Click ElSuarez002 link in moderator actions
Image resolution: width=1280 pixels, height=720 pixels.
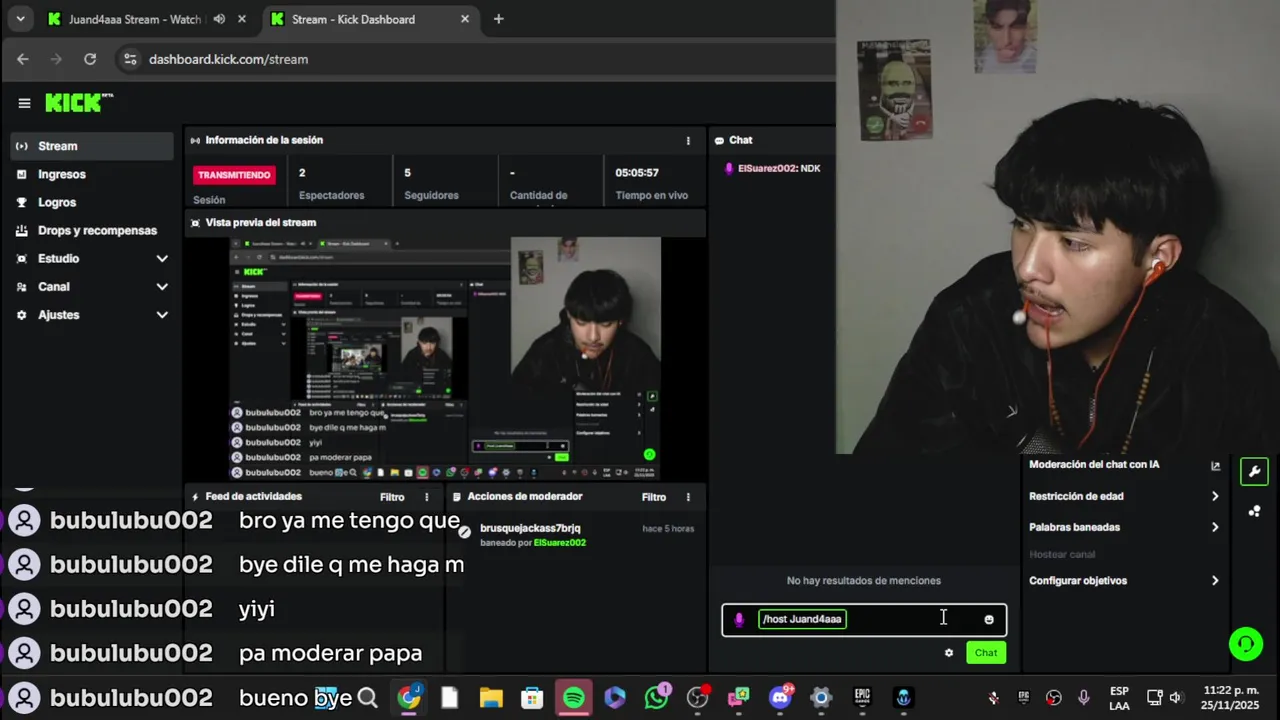tap(560, 543)
